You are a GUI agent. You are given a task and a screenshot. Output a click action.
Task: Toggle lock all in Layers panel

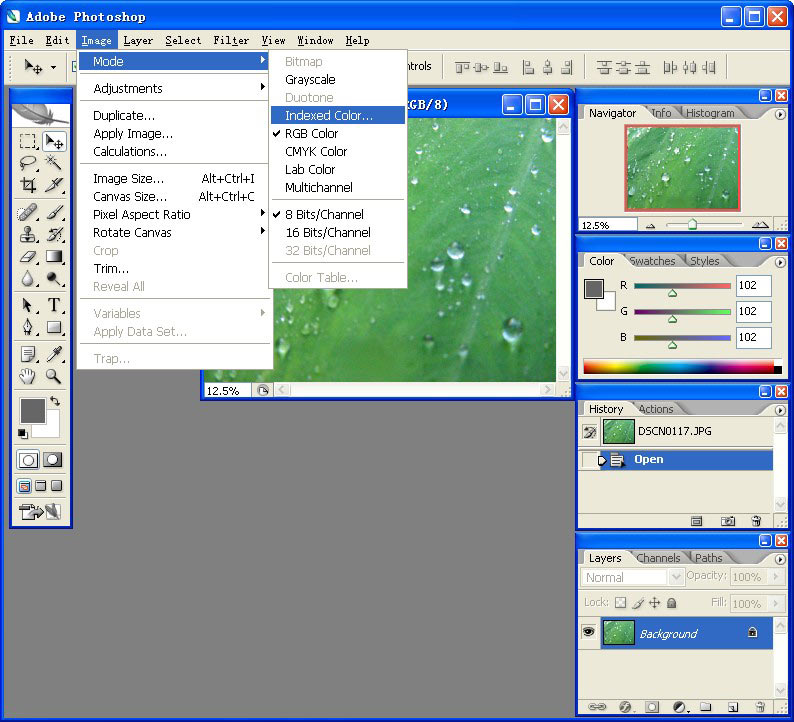point(671,603)
